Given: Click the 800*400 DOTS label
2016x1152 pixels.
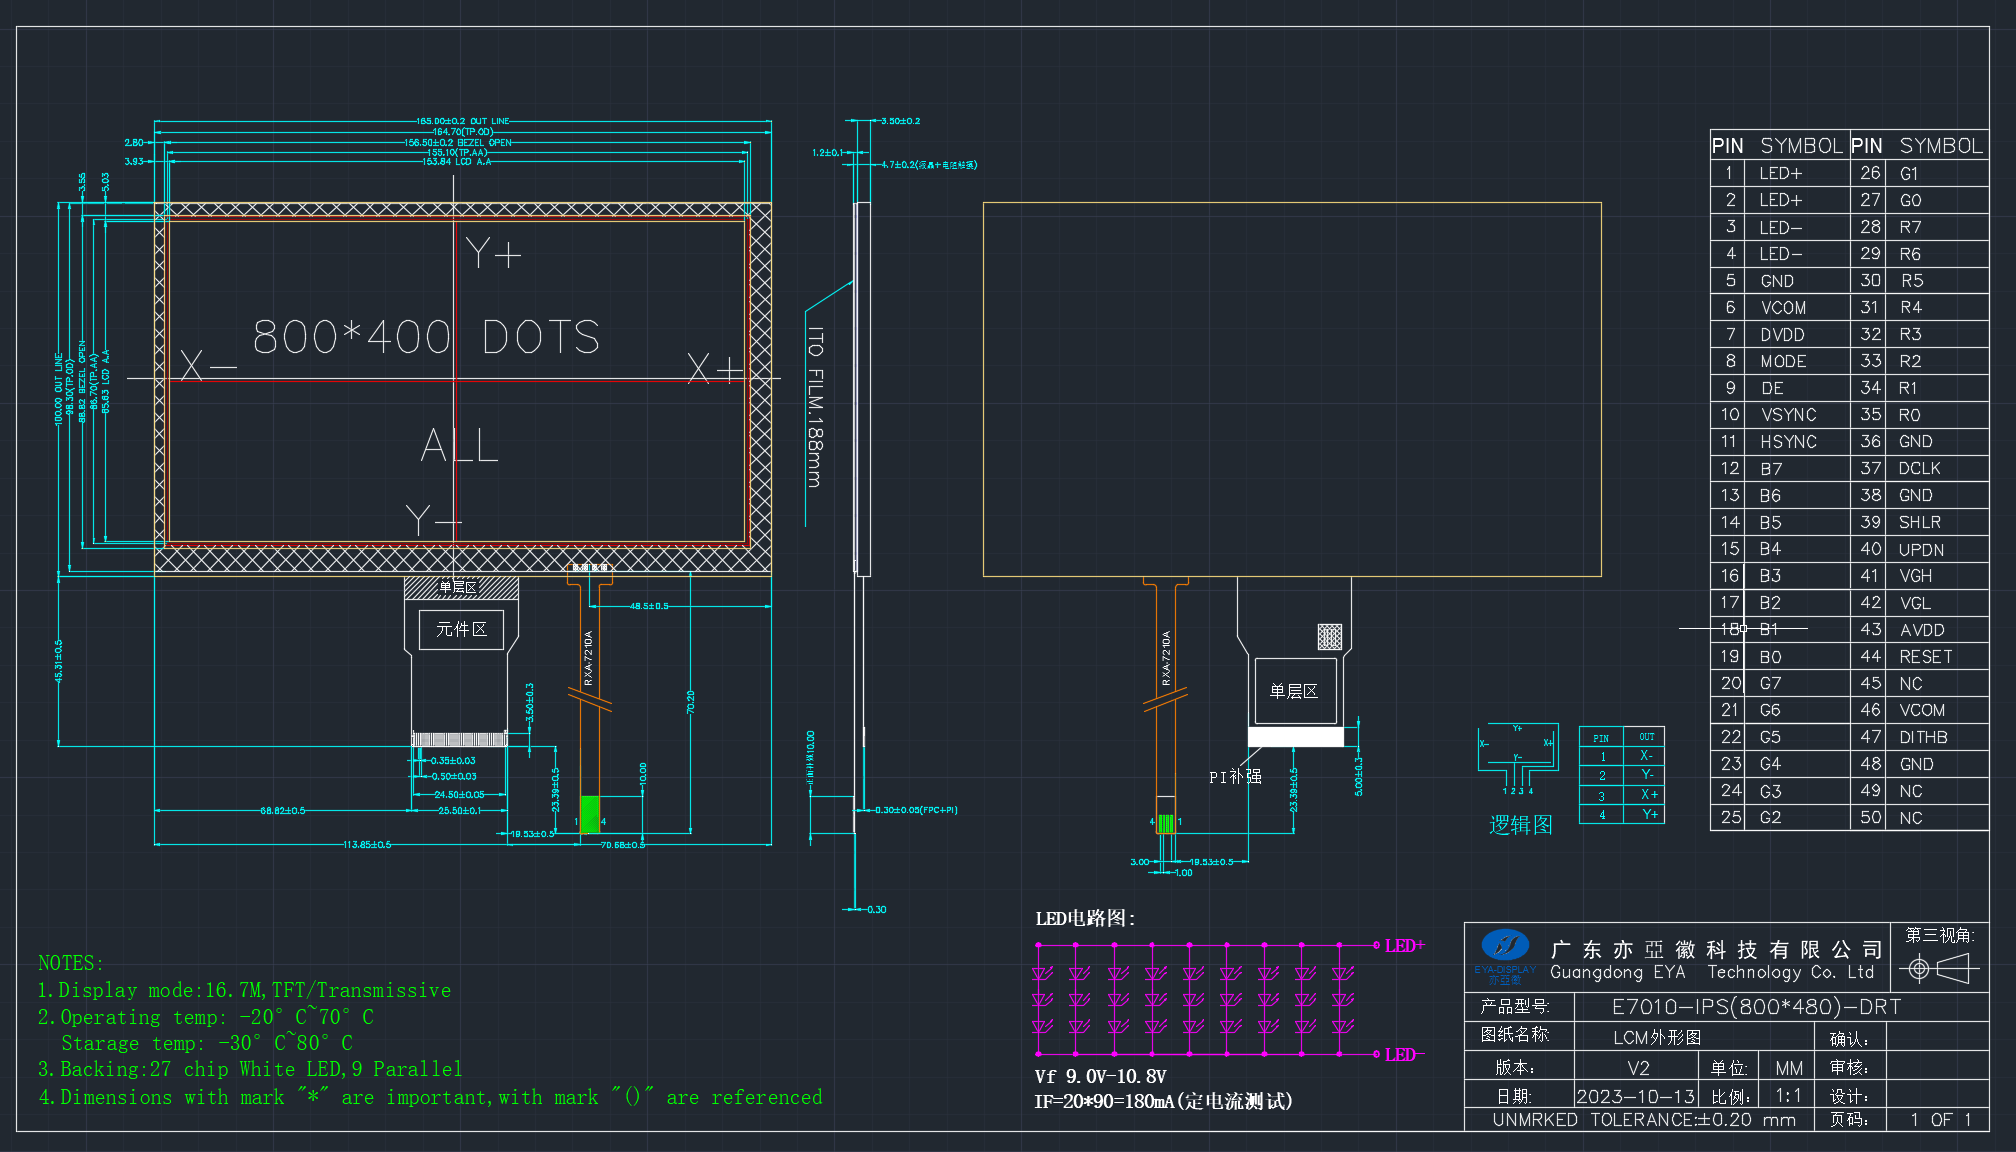Looking at the screenshot, I should click(x=427, y=337).
